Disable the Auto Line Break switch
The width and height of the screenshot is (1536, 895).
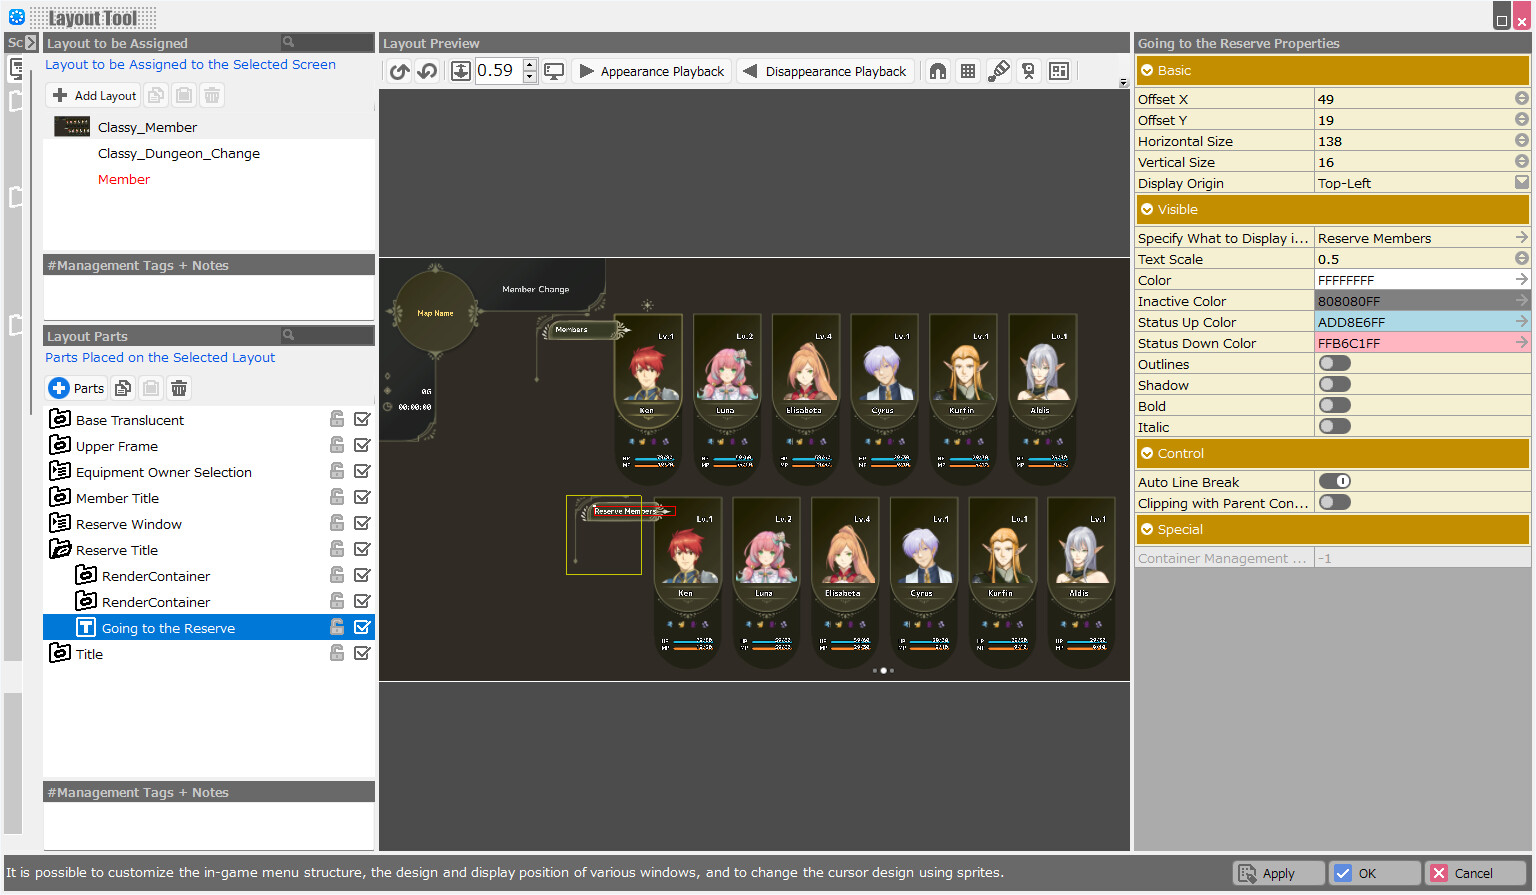tap(1334, 481)
